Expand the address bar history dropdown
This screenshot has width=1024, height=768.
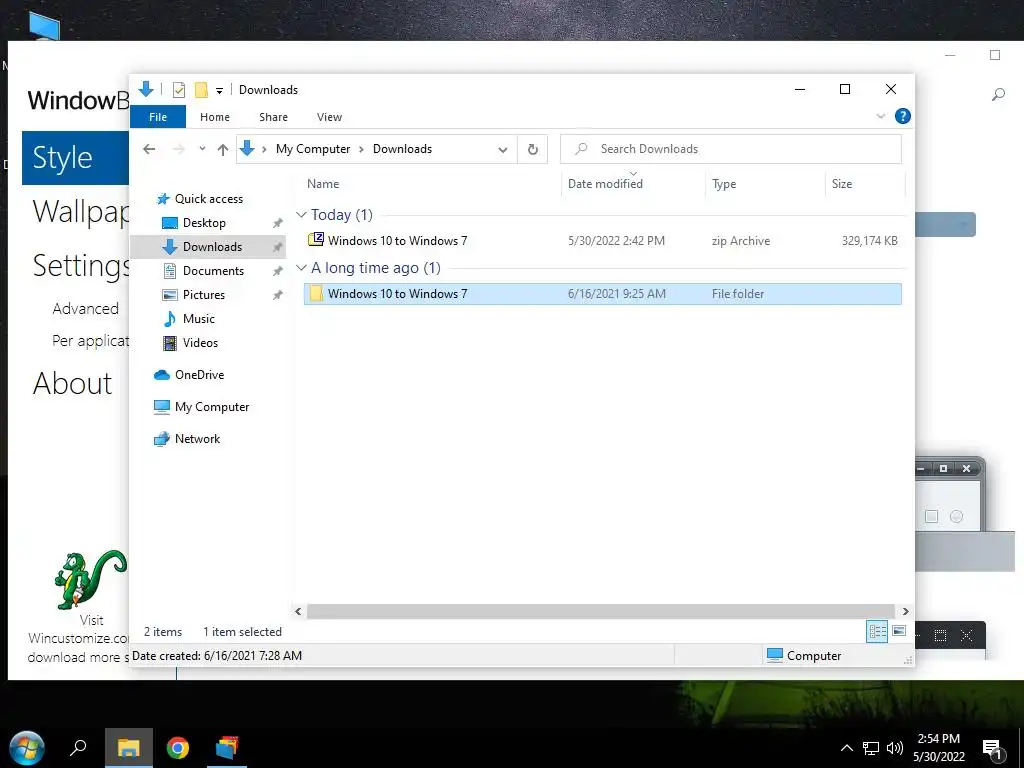pyautogui.click(x=503, y=150)
